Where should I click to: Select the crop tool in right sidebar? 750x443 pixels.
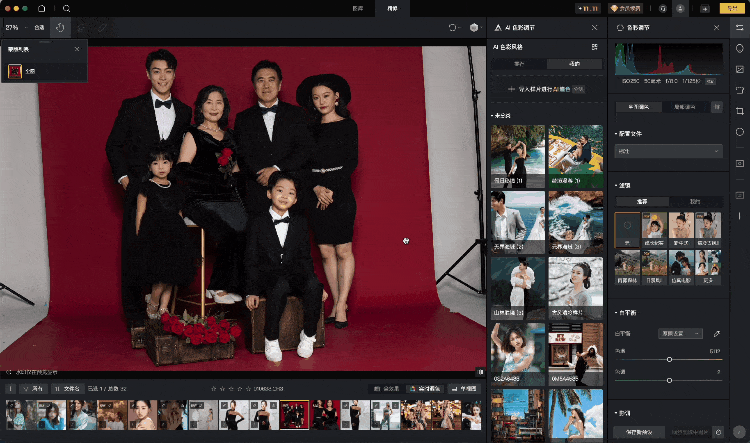coord(739,110)
